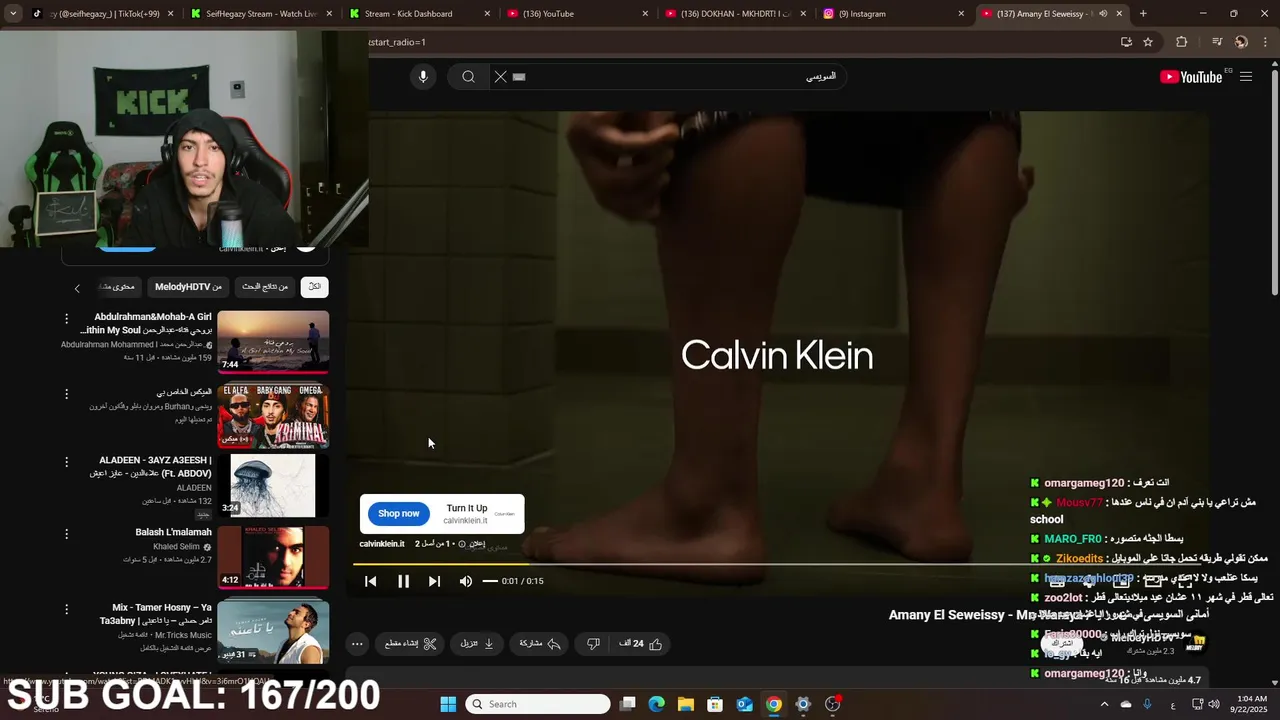Open the A Girl Within My Soul video thumbnail
The height and width of the screenshot is (720, 1280).
[273, 342]
